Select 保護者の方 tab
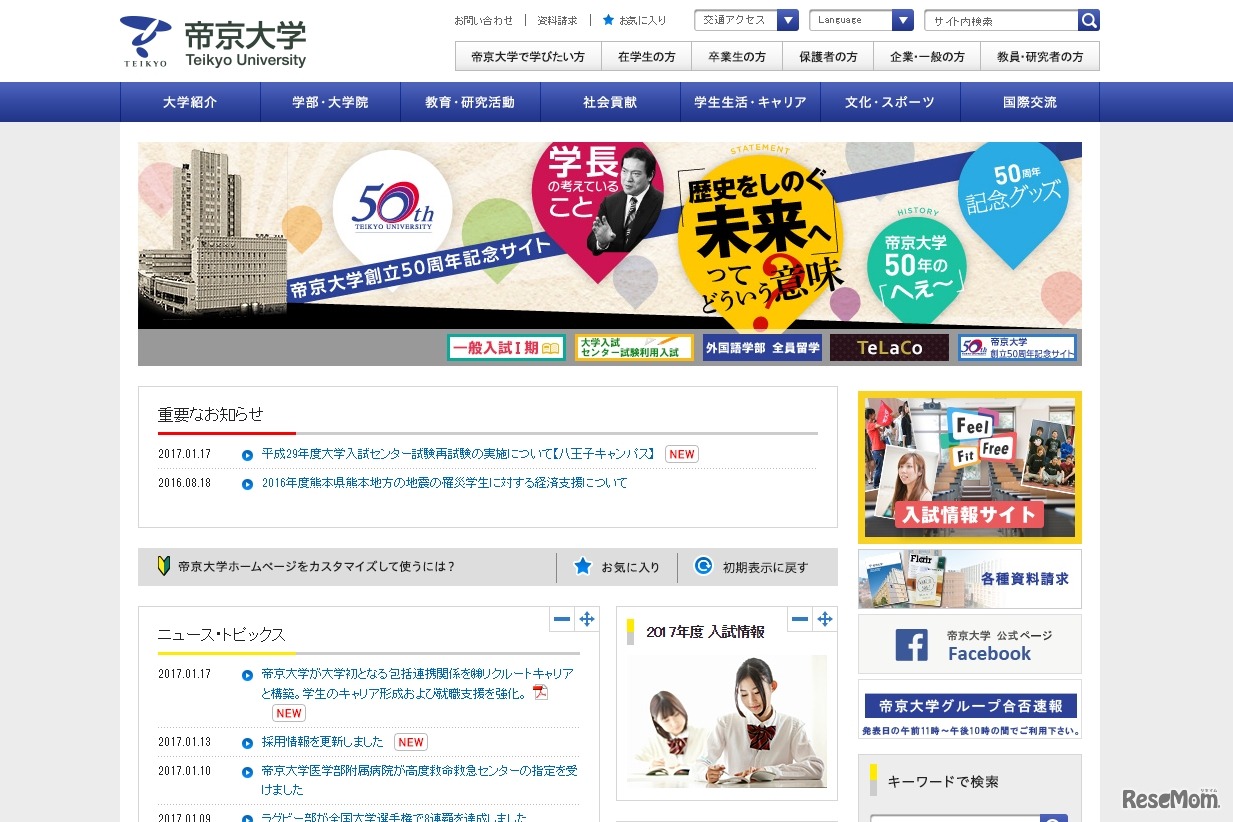Viewport: 1233px width, 822px height. coord(828,57)
